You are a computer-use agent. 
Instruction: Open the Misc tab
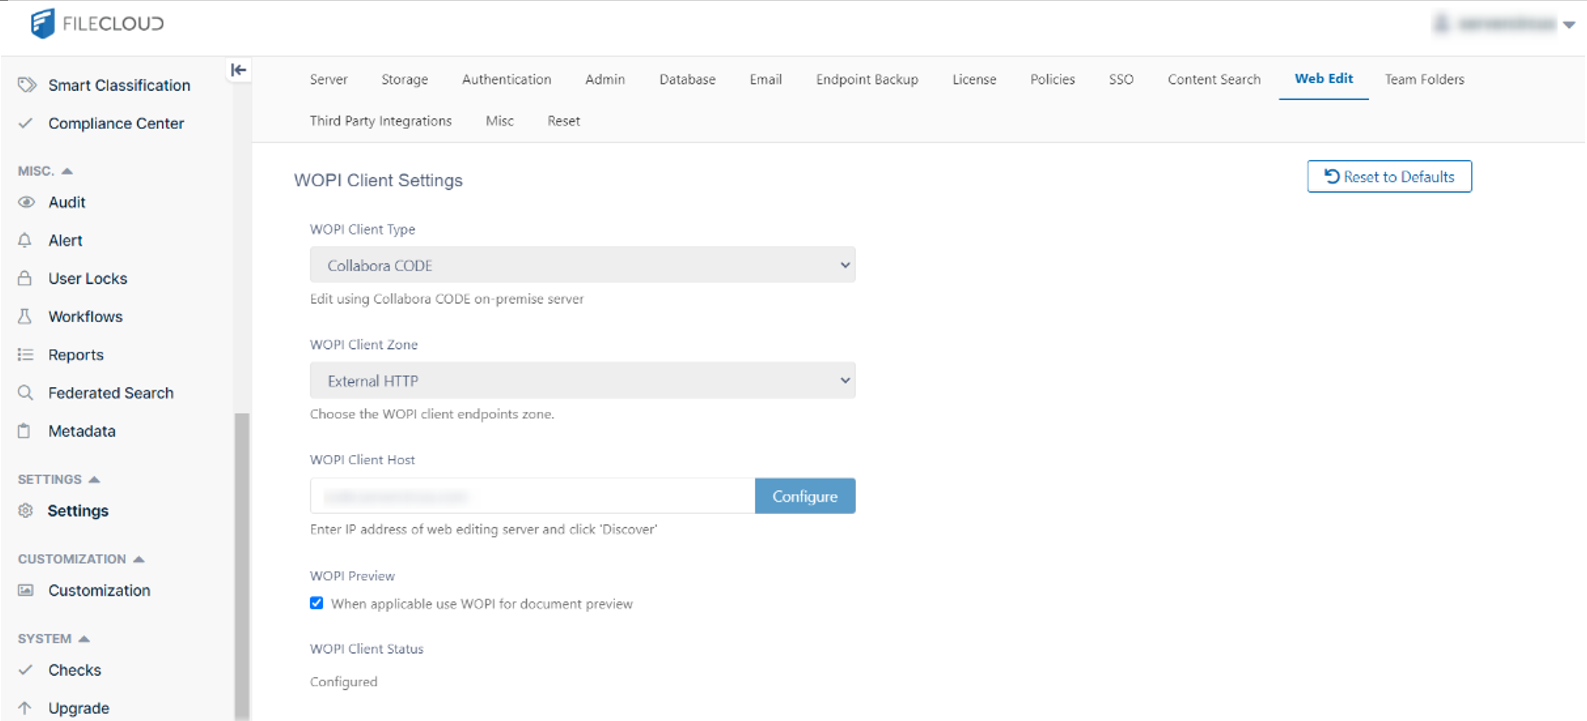[499, 121]
